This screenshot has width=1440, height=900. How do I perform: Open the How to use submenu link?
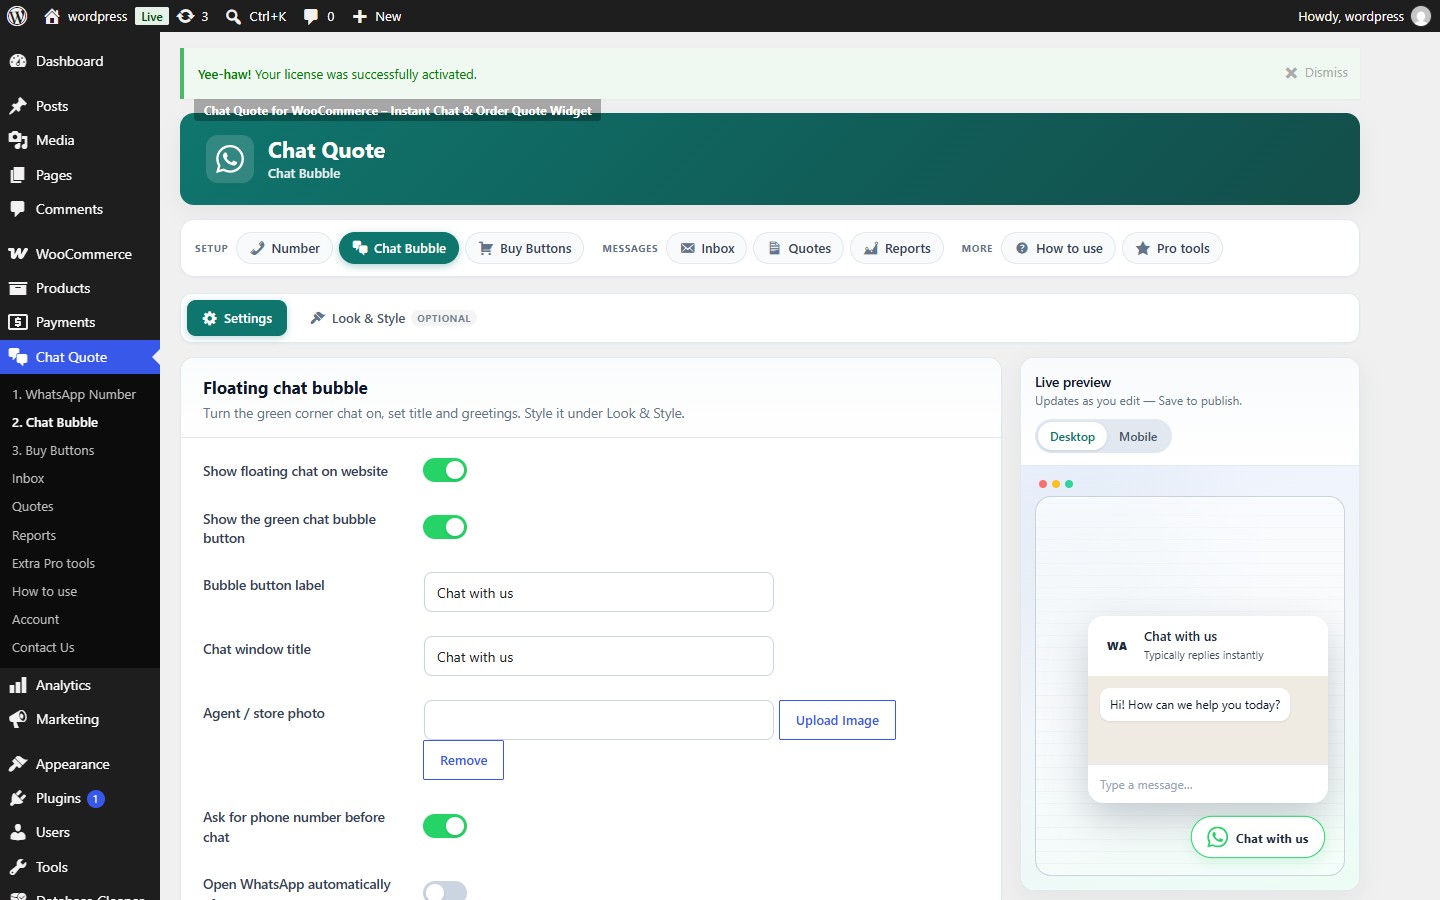44,591
